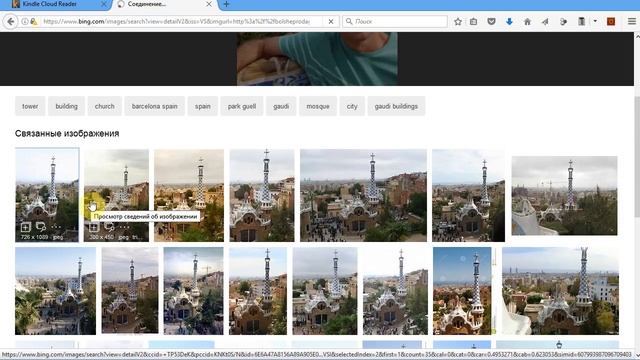Open sixth related image in first row
The image size is (640, 360).
click(x=468, y=196)
